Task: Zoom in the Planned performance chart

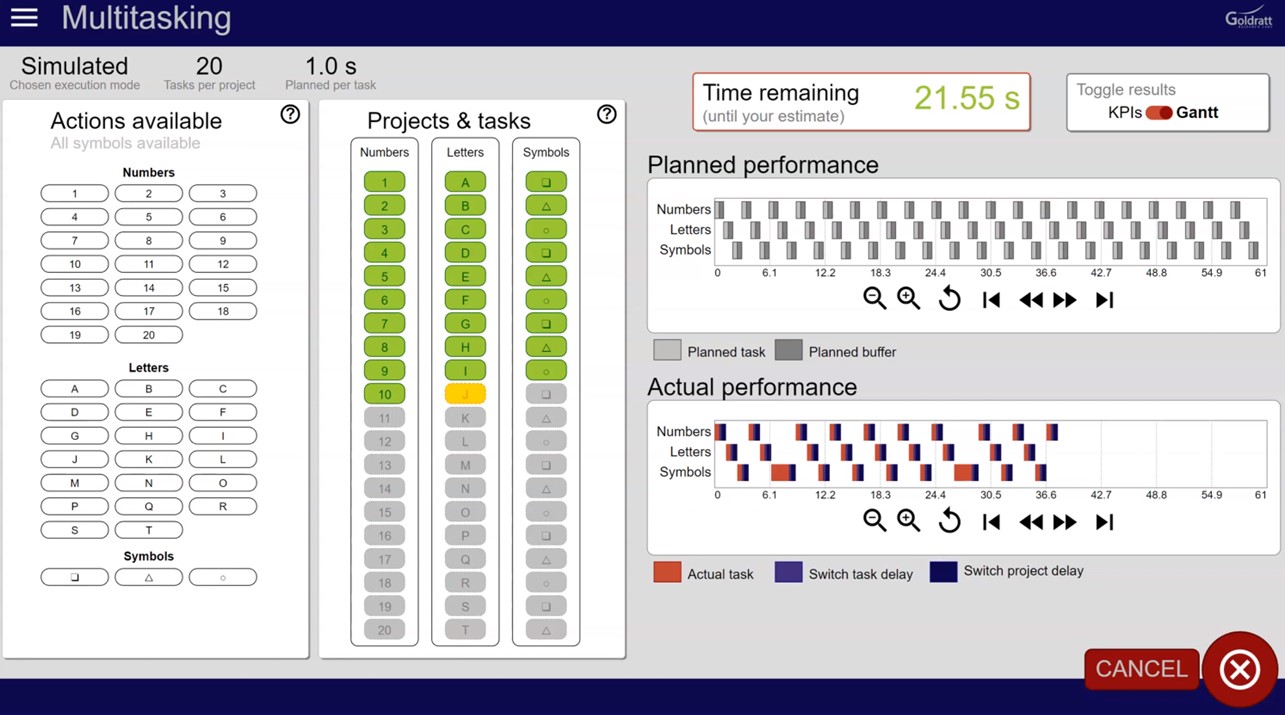Action: [x=908, y=299]
